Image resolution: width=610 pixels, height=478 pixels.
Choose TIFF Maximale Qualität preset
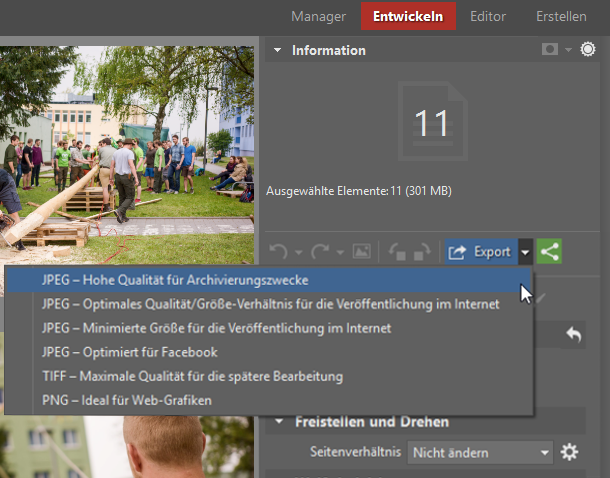tap(269, 376)
